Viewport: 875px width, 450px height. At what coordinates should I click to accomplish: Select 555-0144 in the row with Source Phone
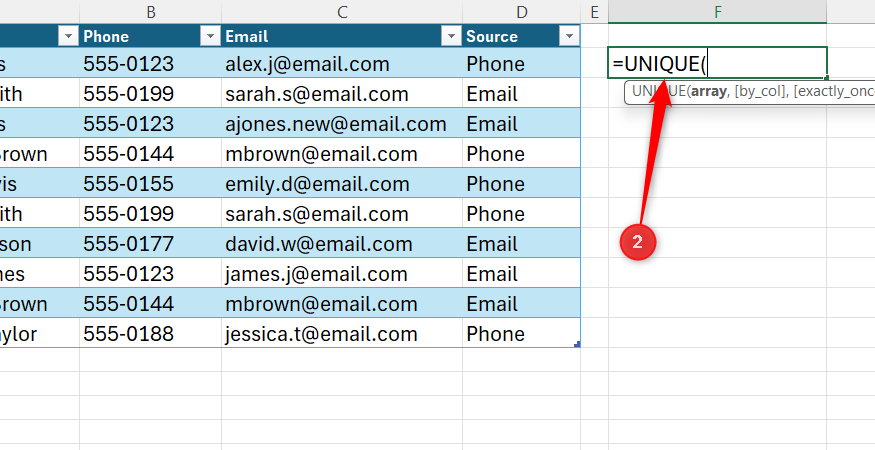click(151, 154)
